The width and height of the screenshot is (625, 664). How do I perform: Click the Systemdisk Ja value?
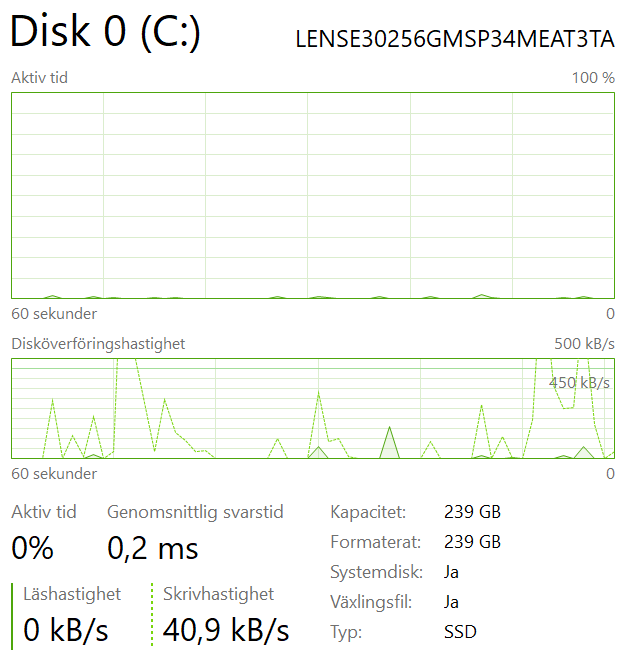[x=451, y=573]
